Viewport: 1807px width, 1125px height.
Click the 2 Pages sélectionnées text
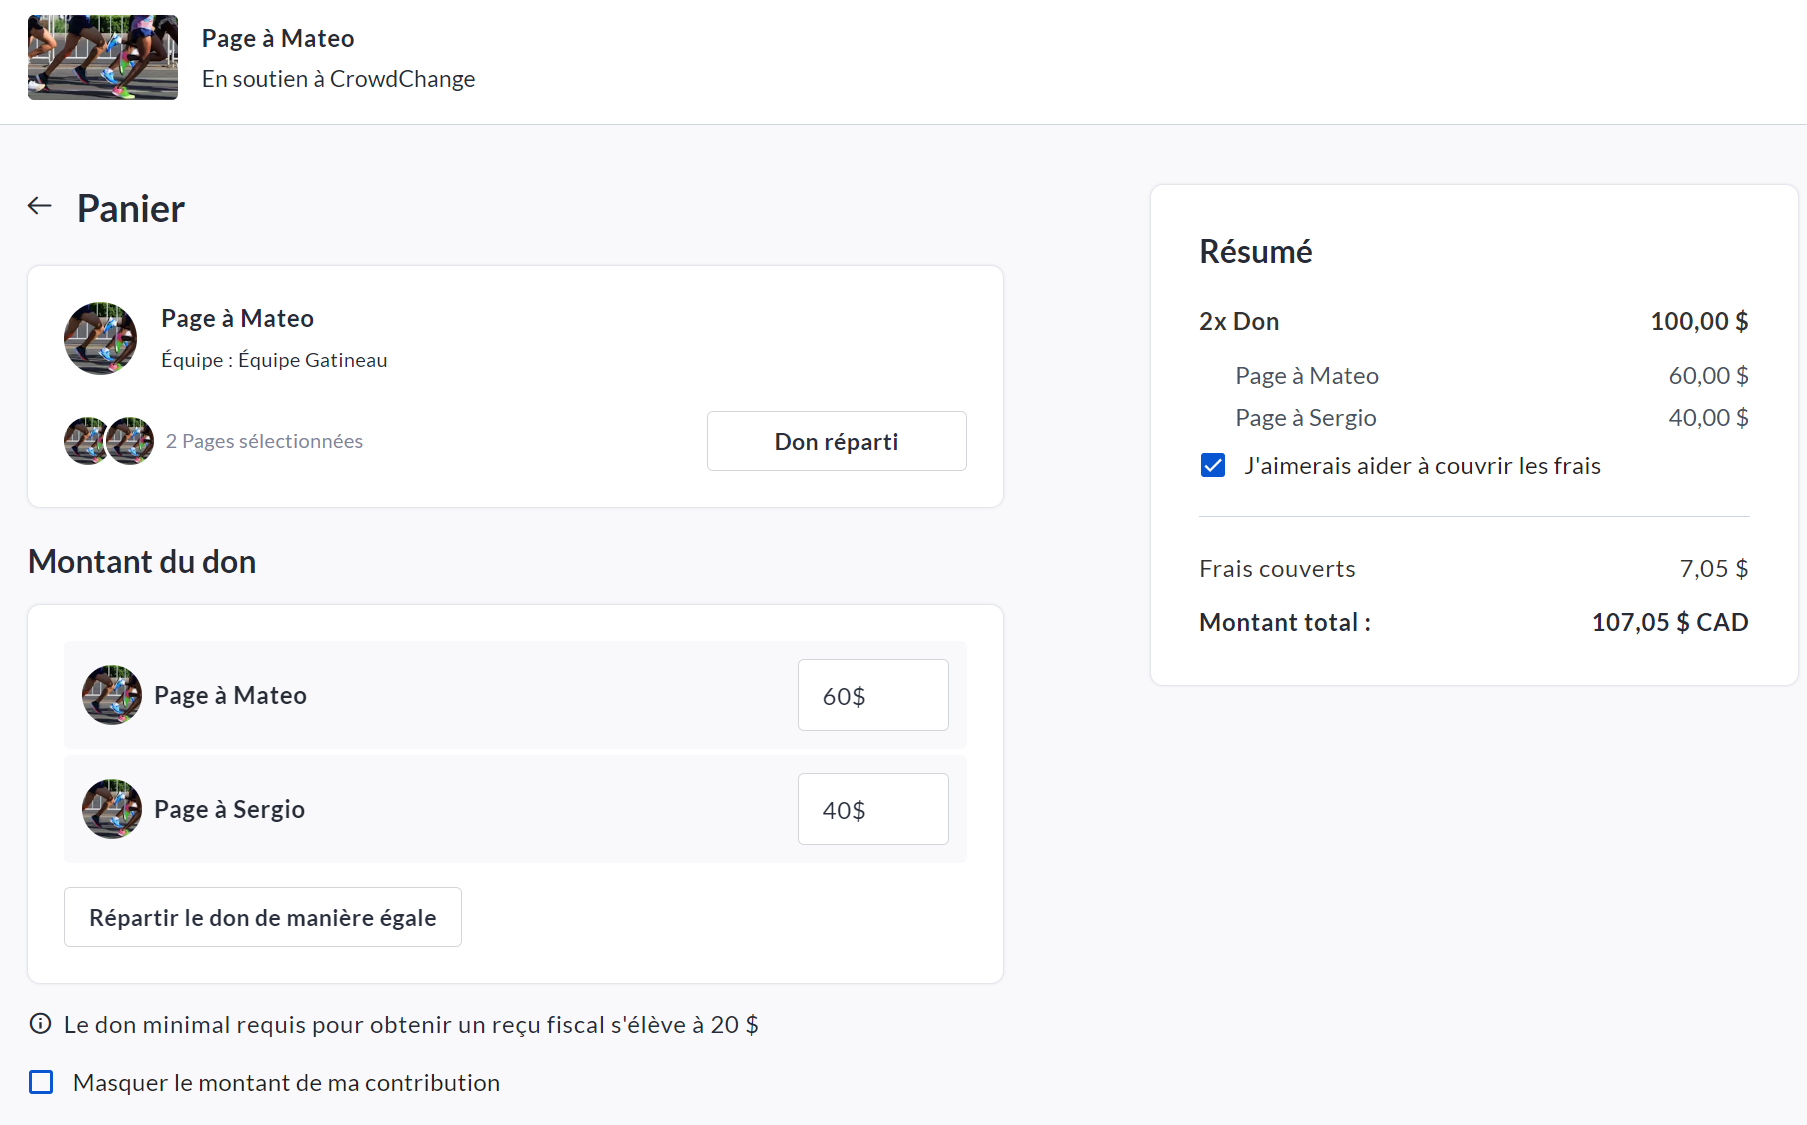coord(264,441)
